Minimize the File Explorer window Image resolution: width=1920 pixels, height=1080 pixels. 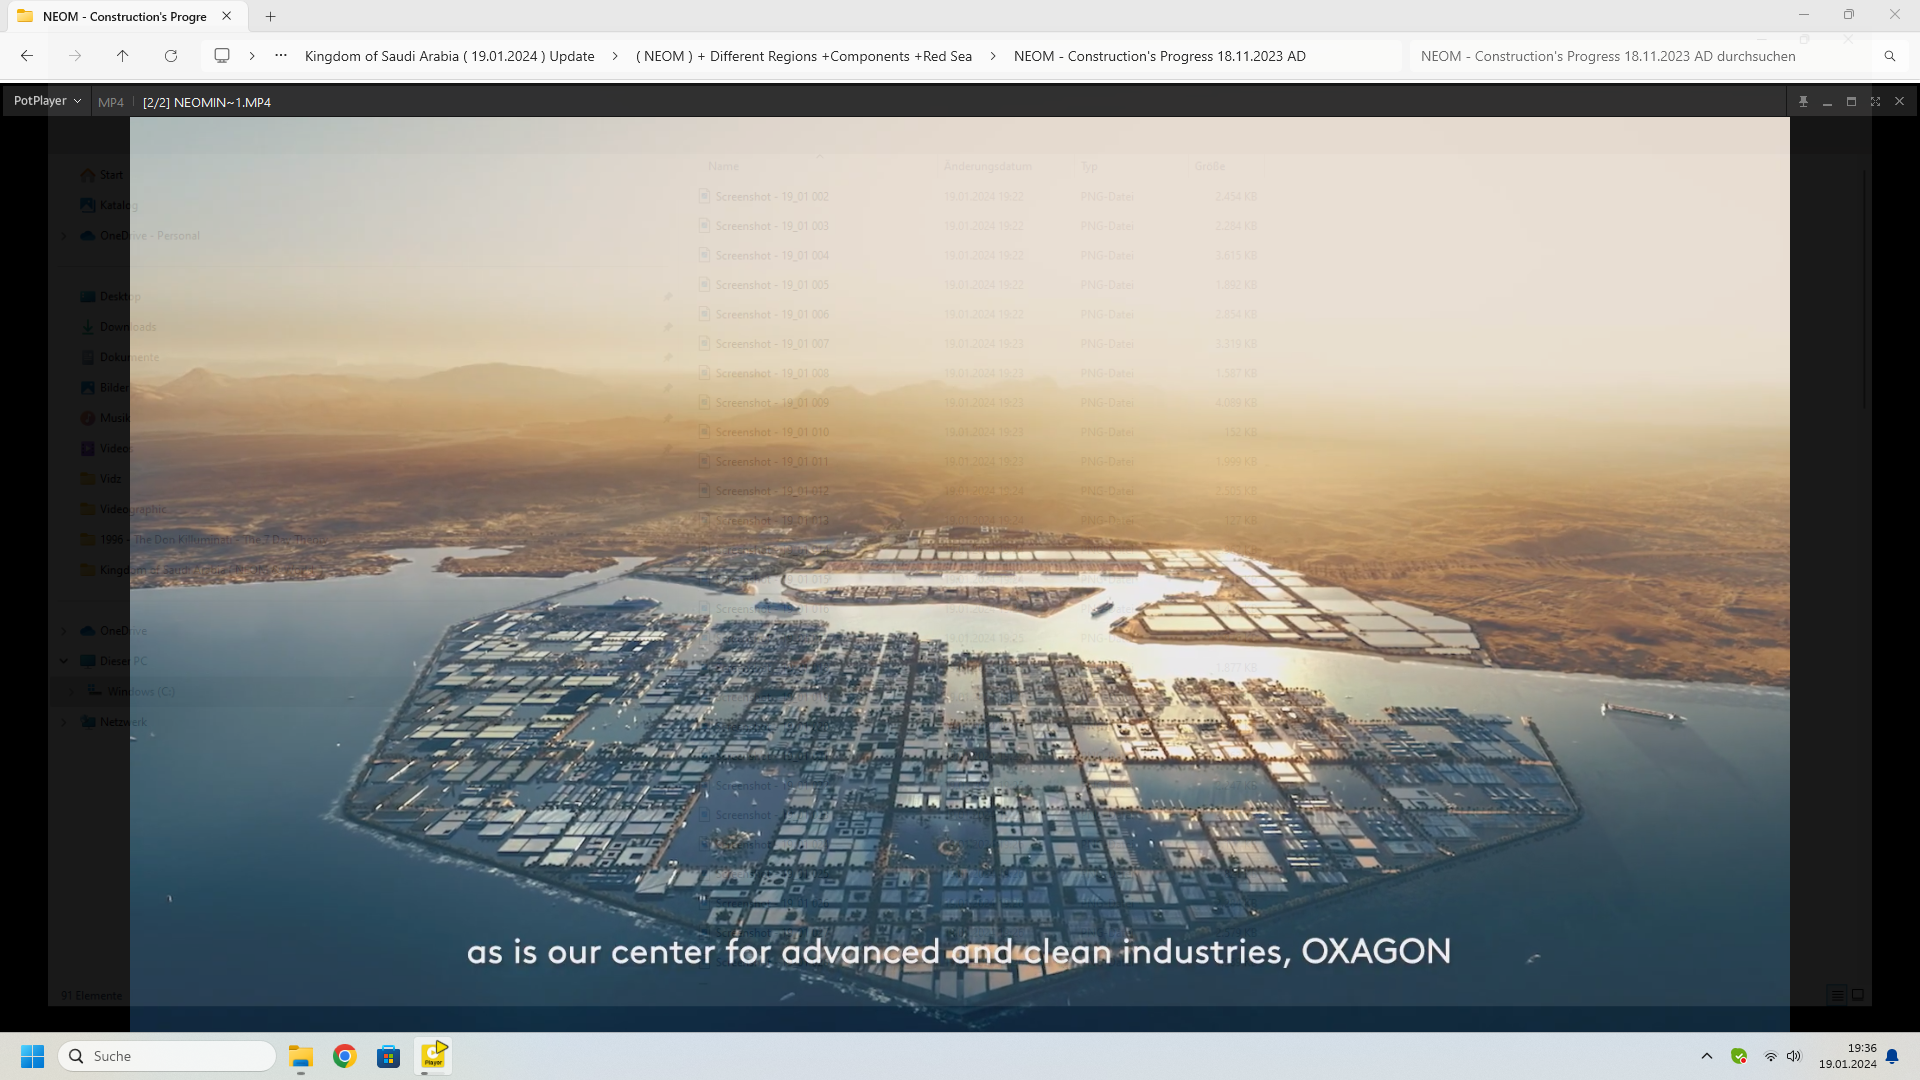click(x=1804, y=15)
